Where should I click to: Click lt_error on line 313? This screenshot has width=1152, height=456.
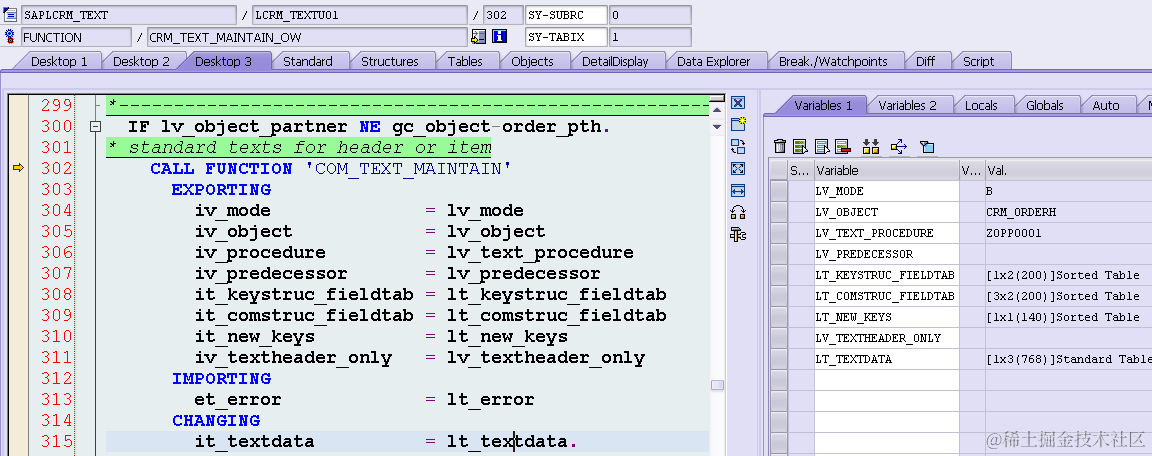[490, 399]
